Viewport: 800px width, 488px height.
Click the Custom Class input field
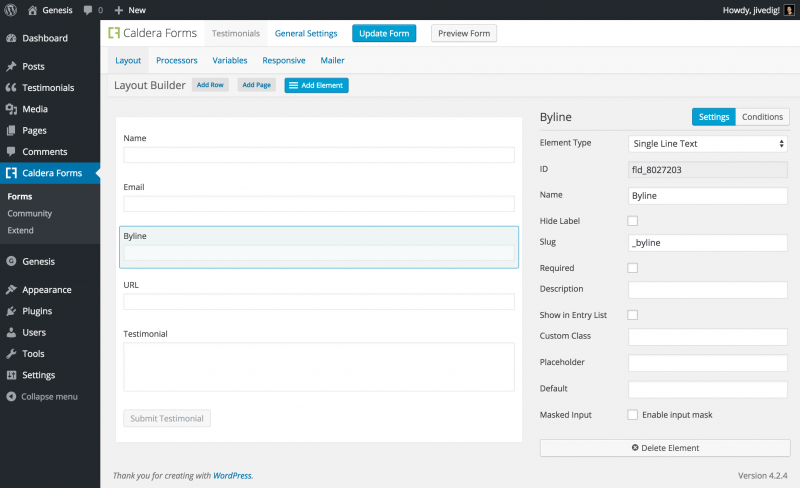click(708, 337)
